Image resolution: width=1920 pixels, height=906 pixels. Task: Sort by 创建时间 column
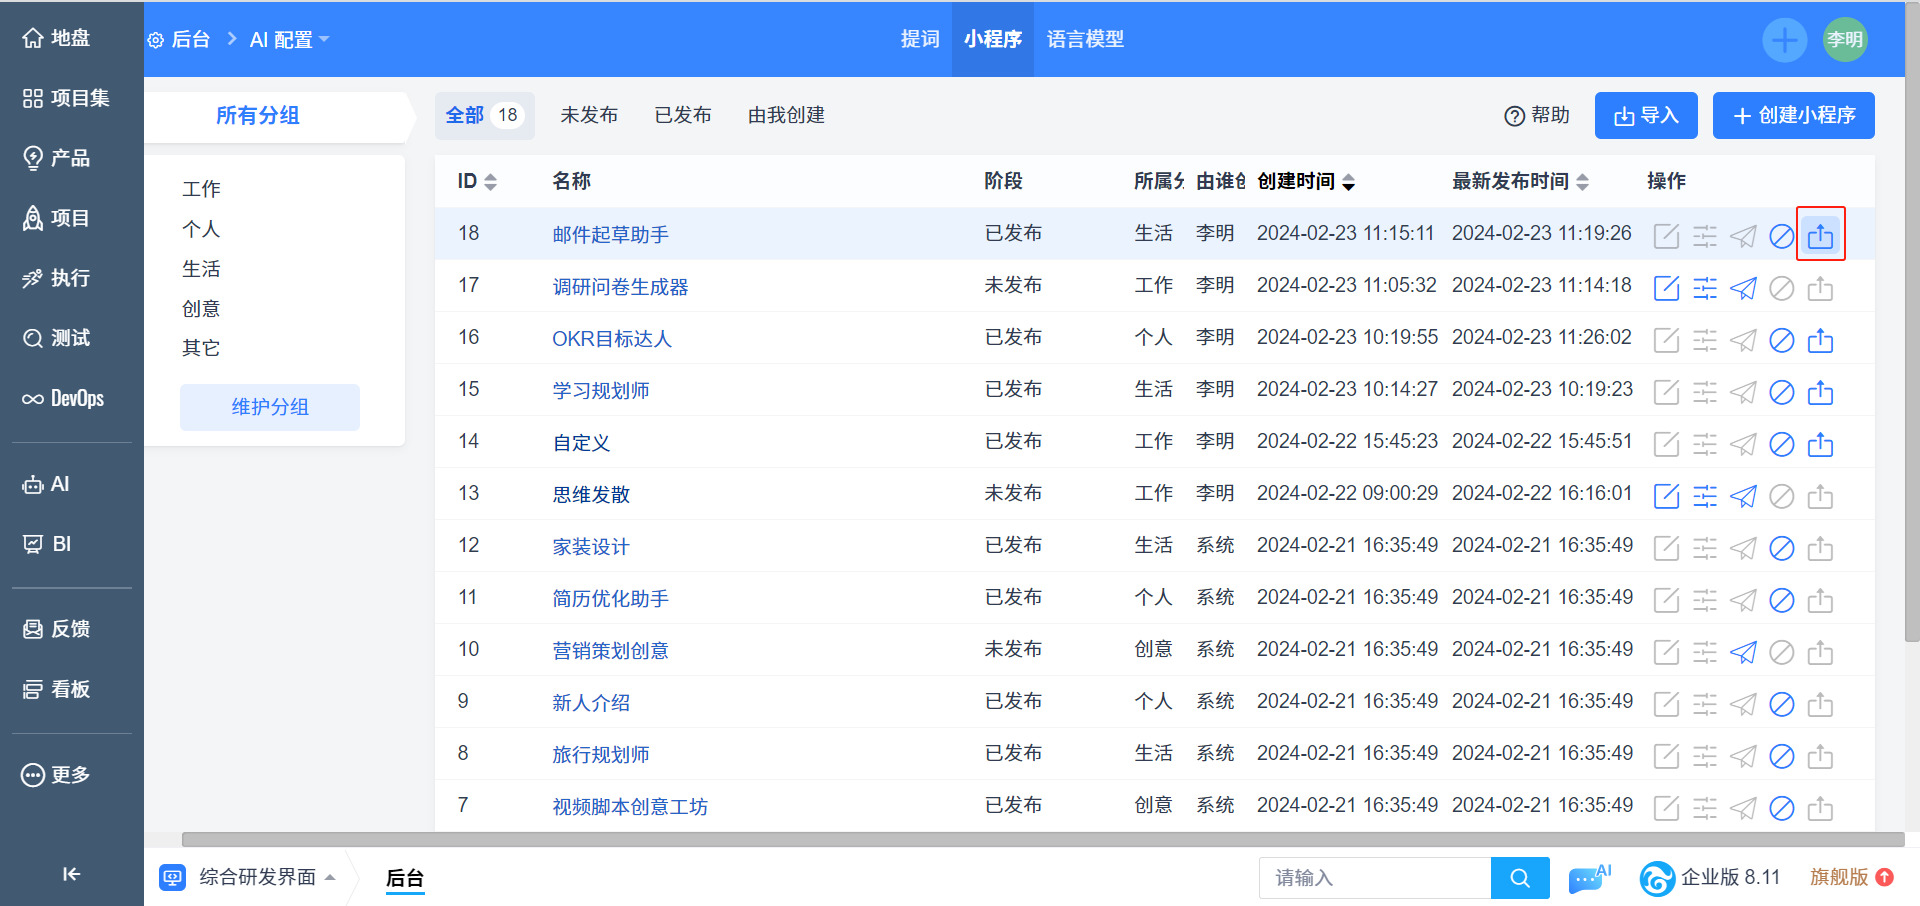click(x=1306, y=181)
